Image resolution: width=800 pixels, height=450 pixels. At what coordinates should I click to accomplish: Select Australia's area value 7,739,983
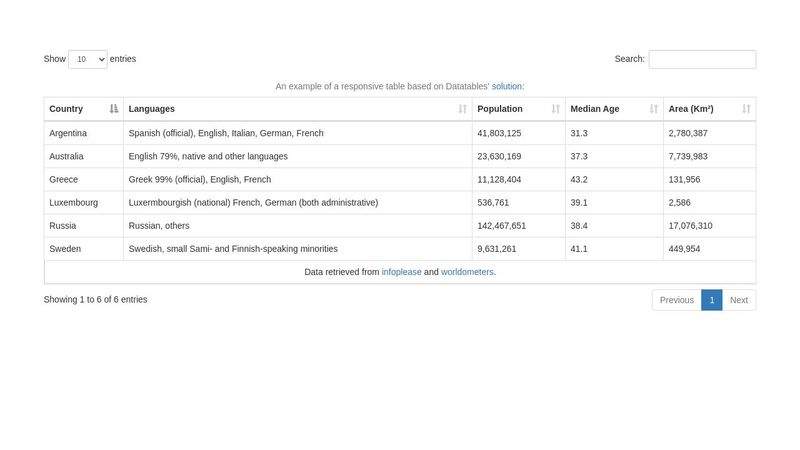point(688,156)
